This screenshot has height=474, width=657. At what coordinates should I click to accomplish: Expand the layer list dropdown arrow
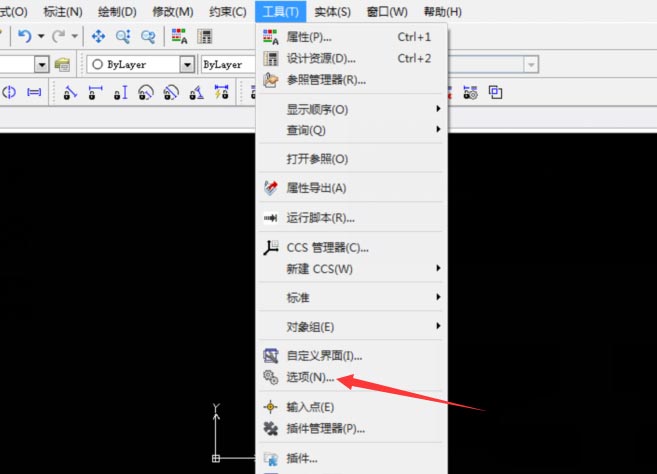(41, 65)
